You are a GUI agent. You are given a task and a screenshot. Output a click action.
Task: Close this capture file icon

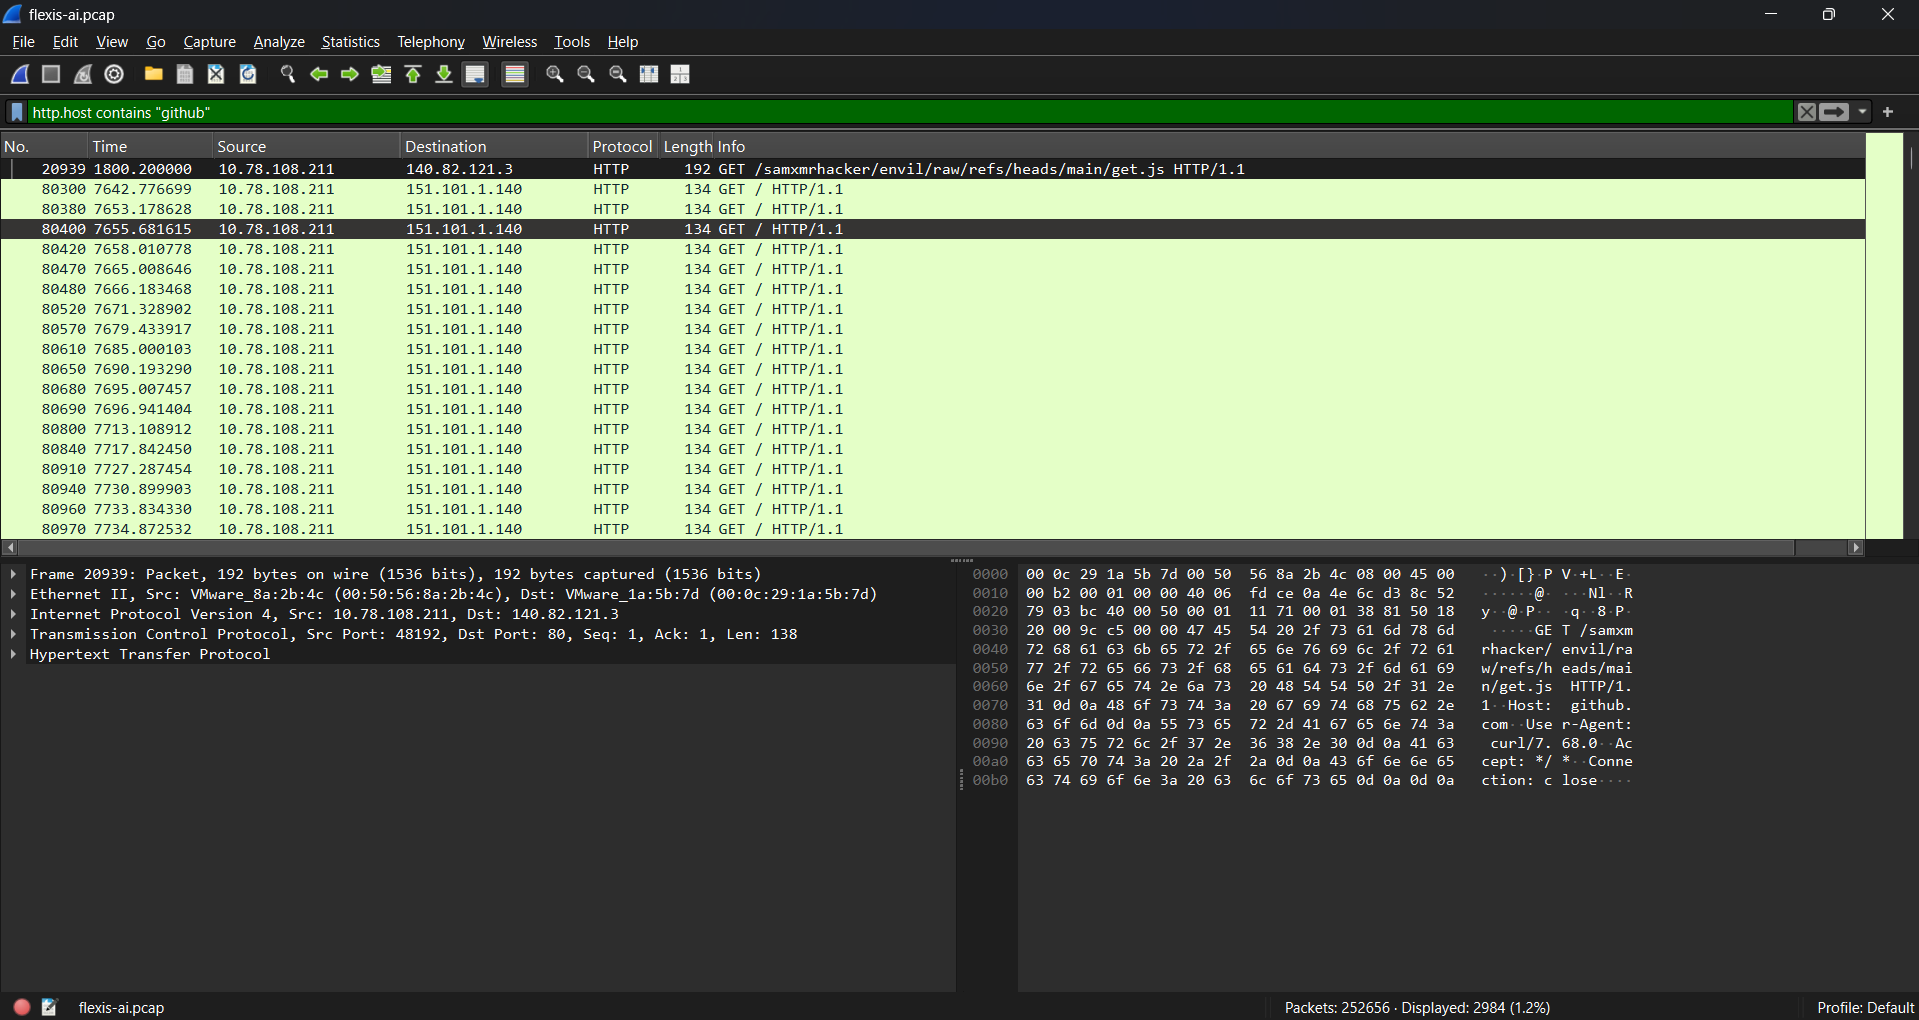[216, 74]
